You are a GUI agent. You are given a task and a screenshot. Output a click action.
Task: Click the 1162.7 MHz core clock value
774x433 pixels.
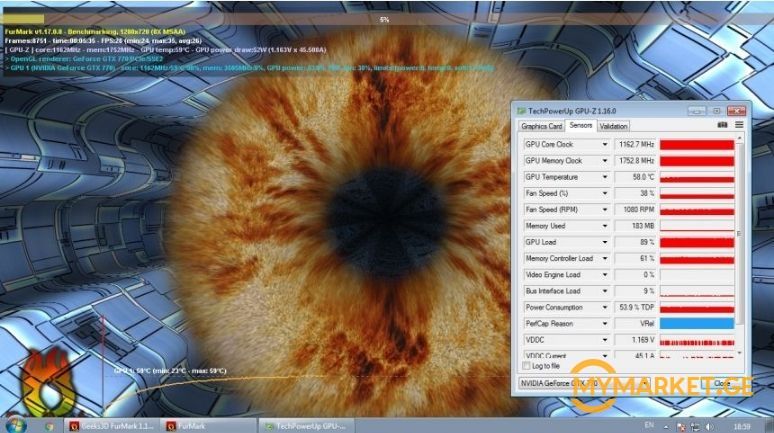pyautogui.click(x=635, y=144)
